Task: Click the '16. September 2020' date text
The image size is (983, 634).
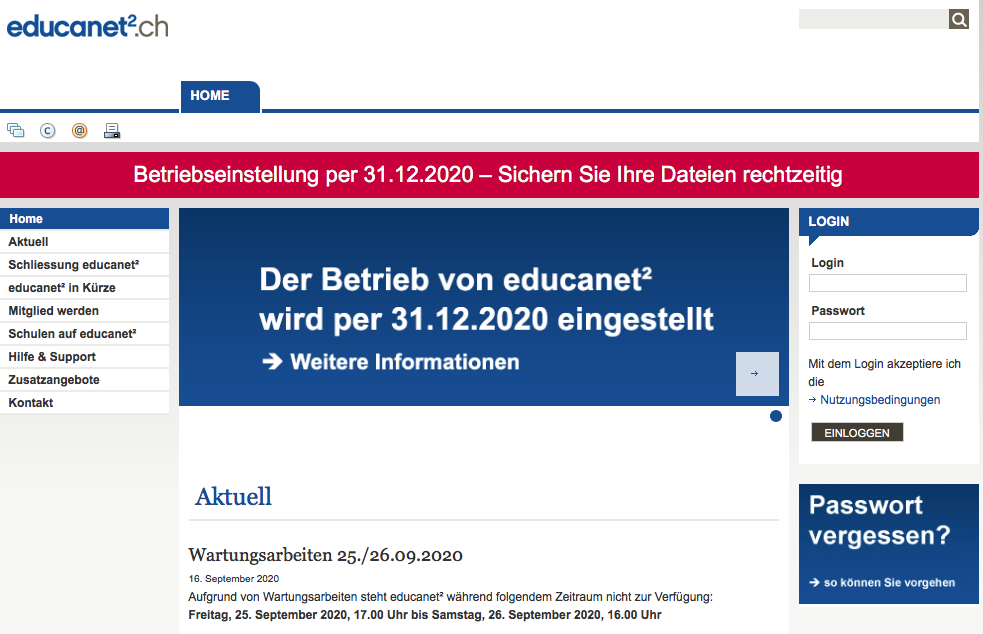Action: point(234,579)
